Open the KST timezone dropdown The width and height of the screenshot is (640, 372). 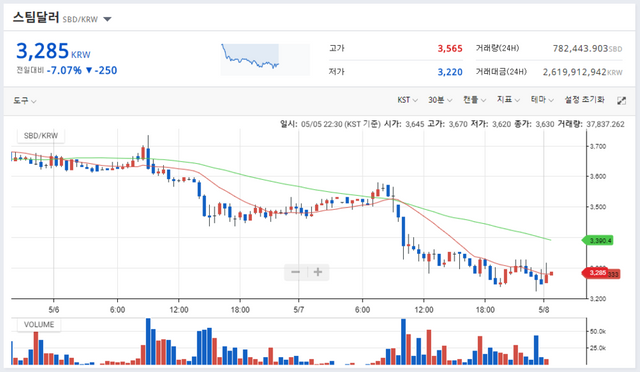[407, 100]
